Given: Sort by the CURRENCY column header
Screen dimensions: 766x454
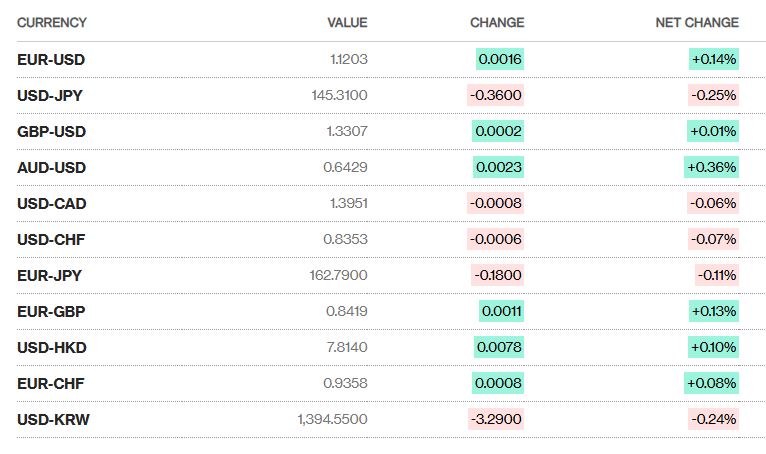Looking at the screenshot, I should [x=52, y=22].
